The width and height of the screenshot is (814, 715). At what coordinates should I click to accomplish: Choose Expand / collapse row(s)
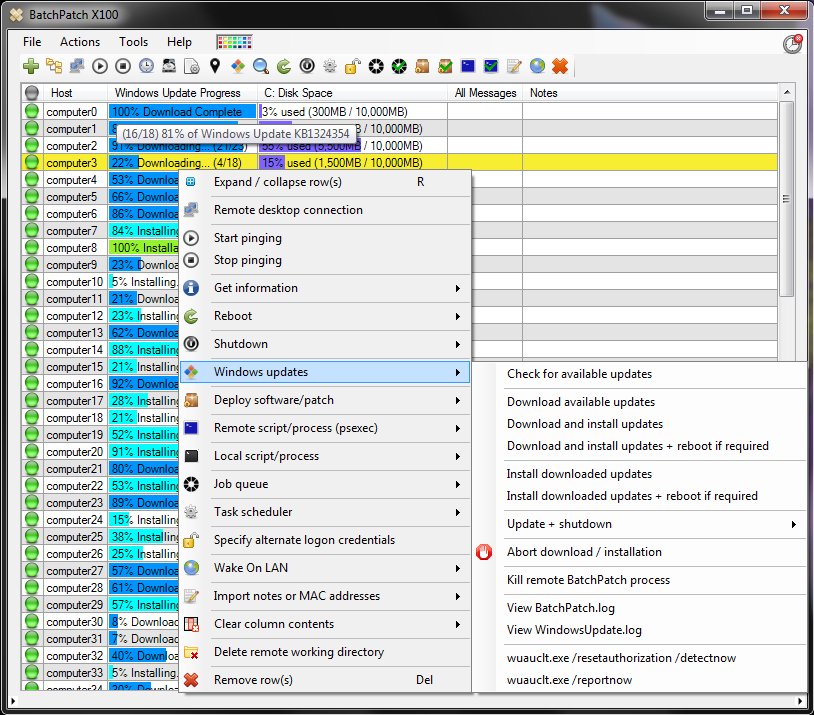[x=325, y=182]
